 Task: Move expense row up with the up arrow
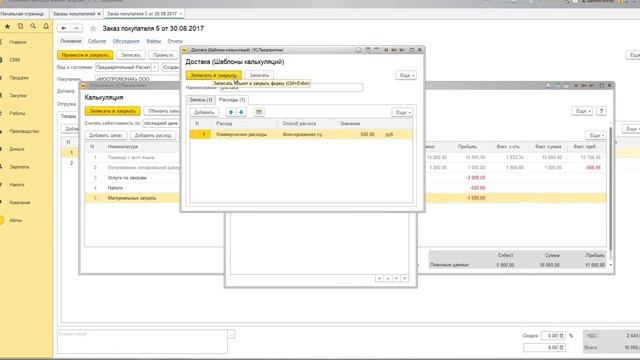231,112
